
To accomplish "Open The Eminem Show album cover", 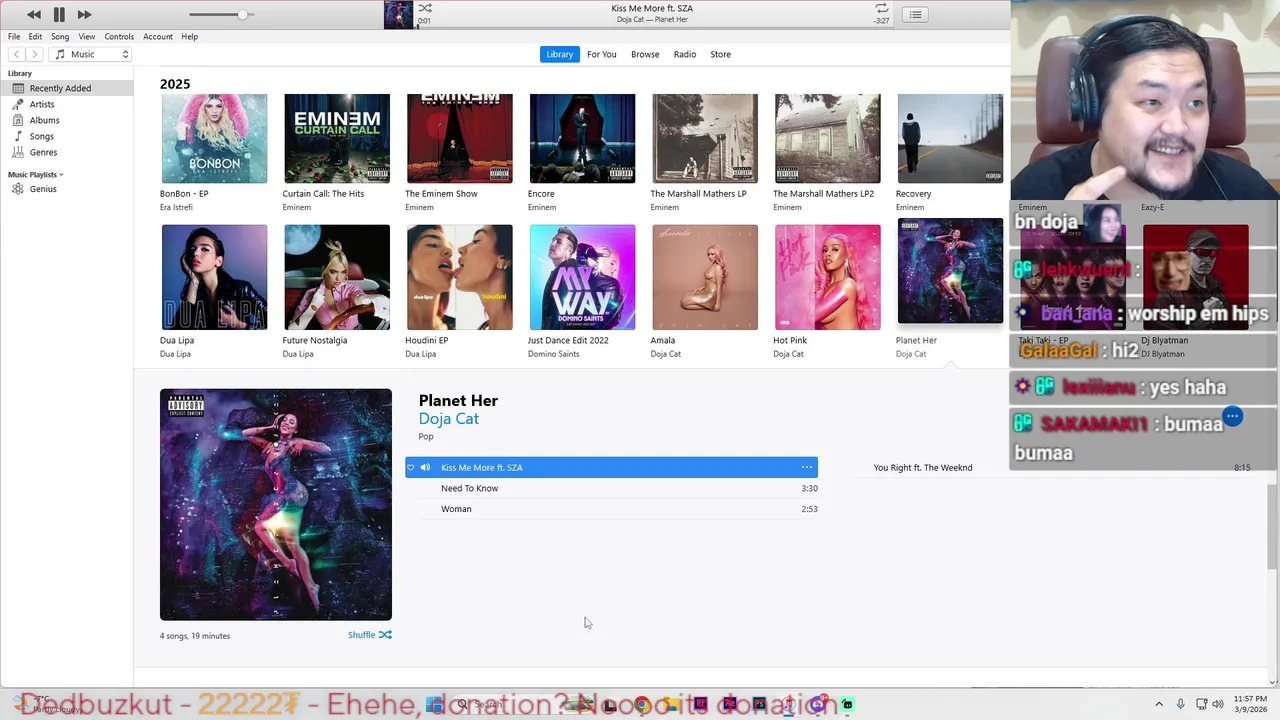I will [460, 139].
